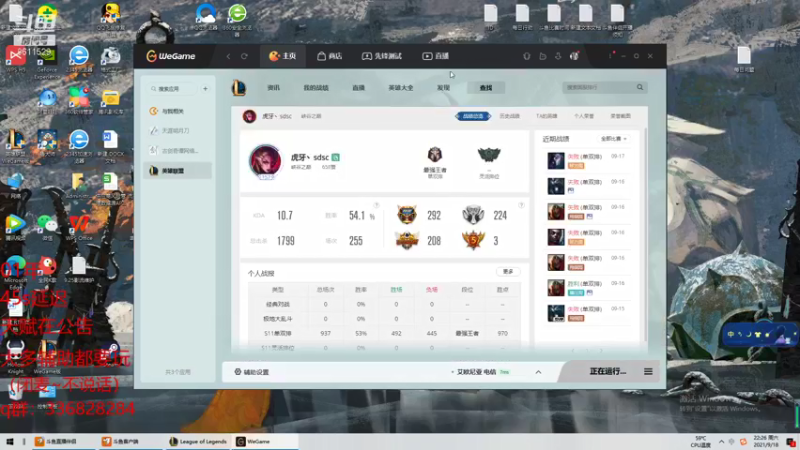Screen dimensions: 800x450
Task: Open the 先锋测试 tab
Action: click(x=382, y=56)
